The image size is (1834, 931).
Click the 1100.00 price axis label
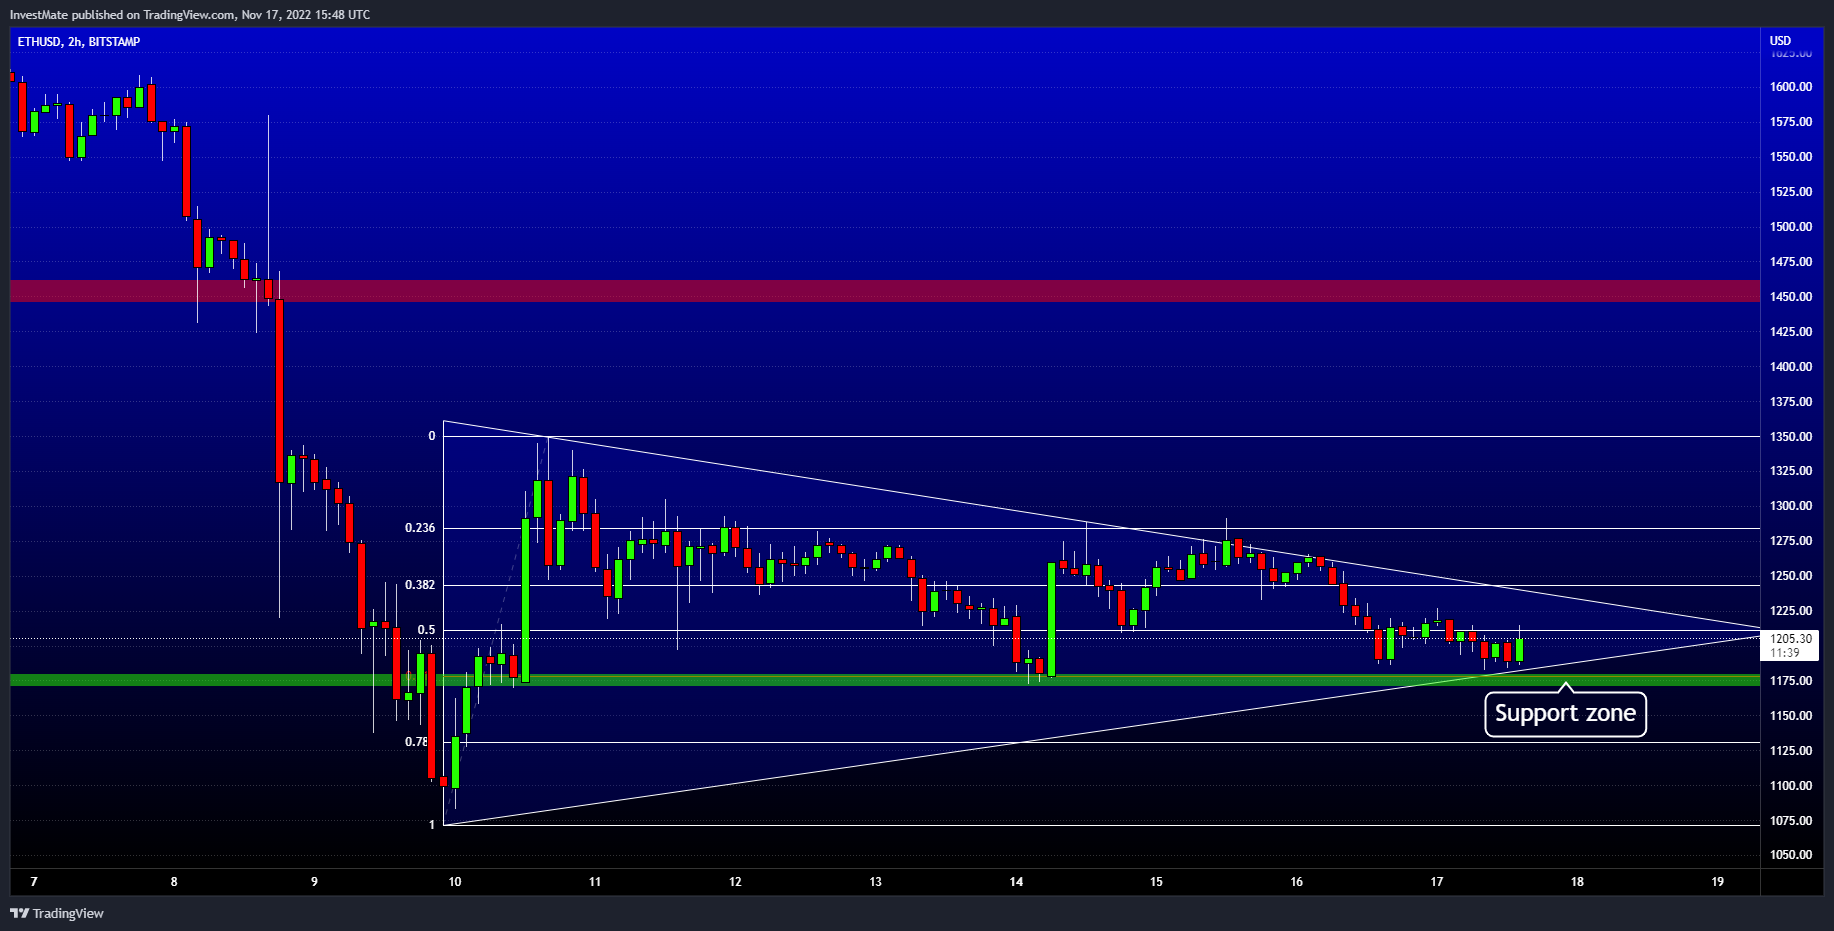[1790, 786]
